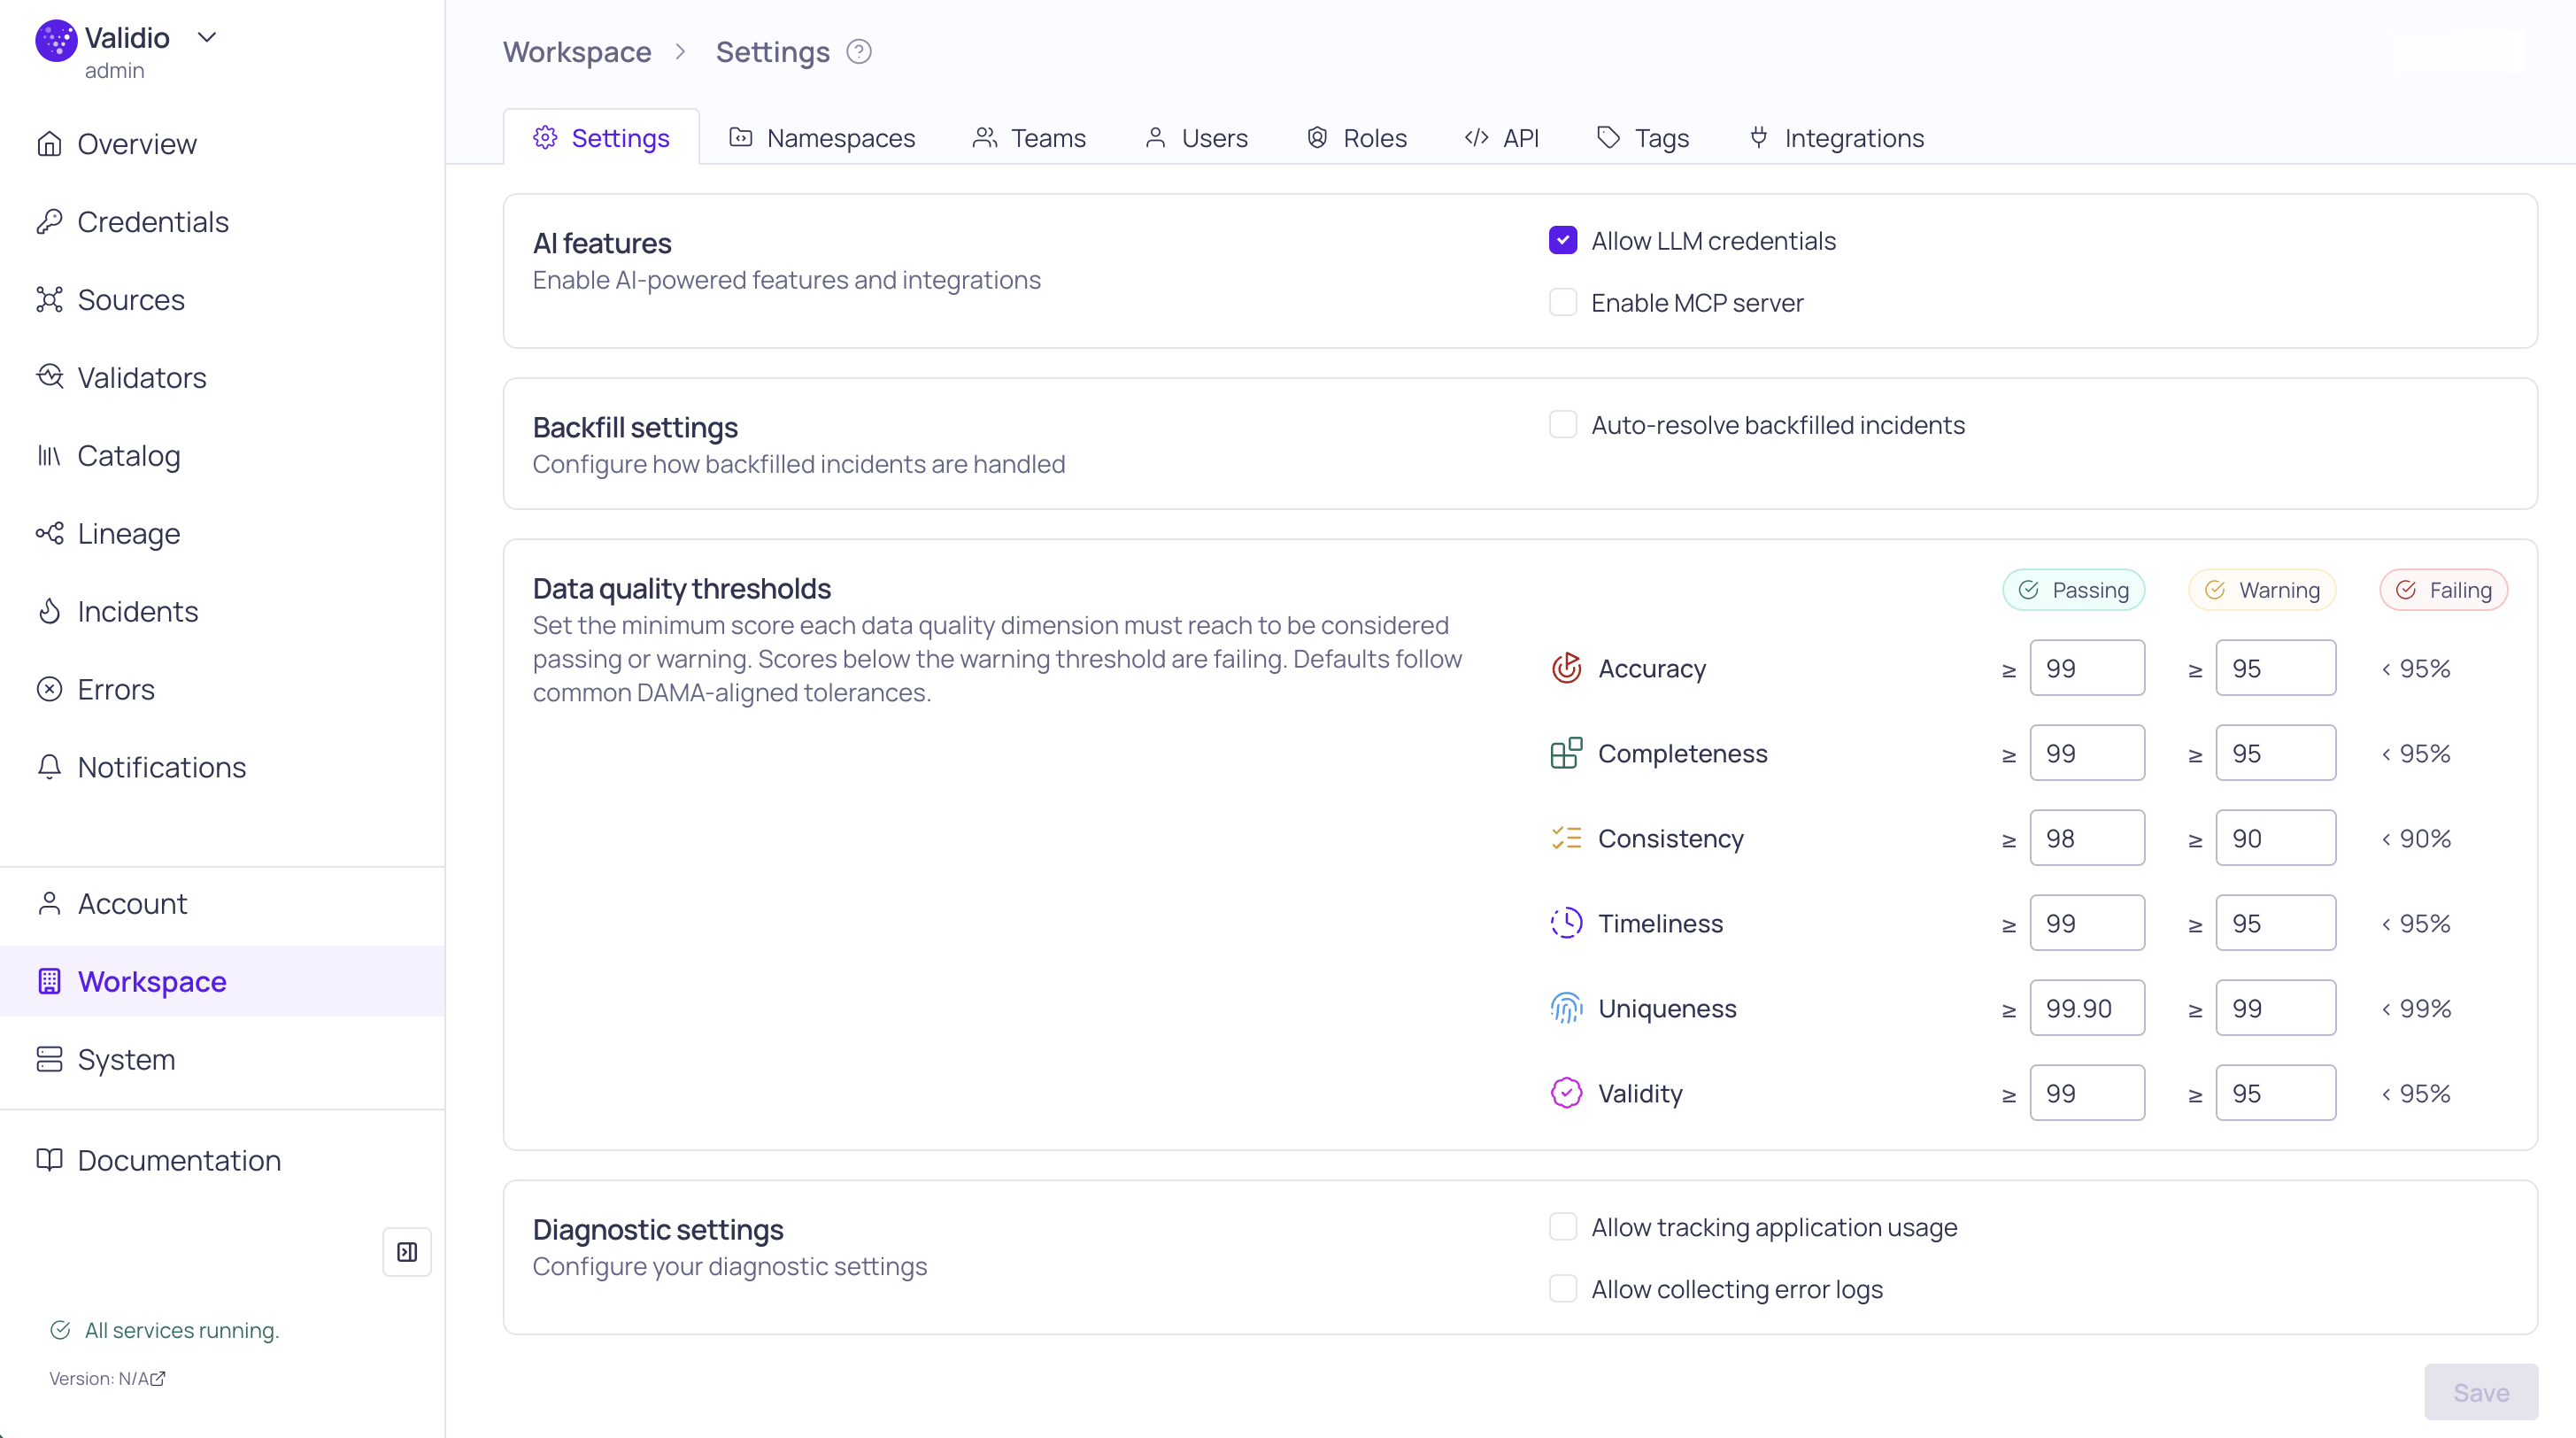The width and height of the screenshot is (2576, 1438).
Task: Enable Allow collecting error logs
Action: point(1563,1289)
